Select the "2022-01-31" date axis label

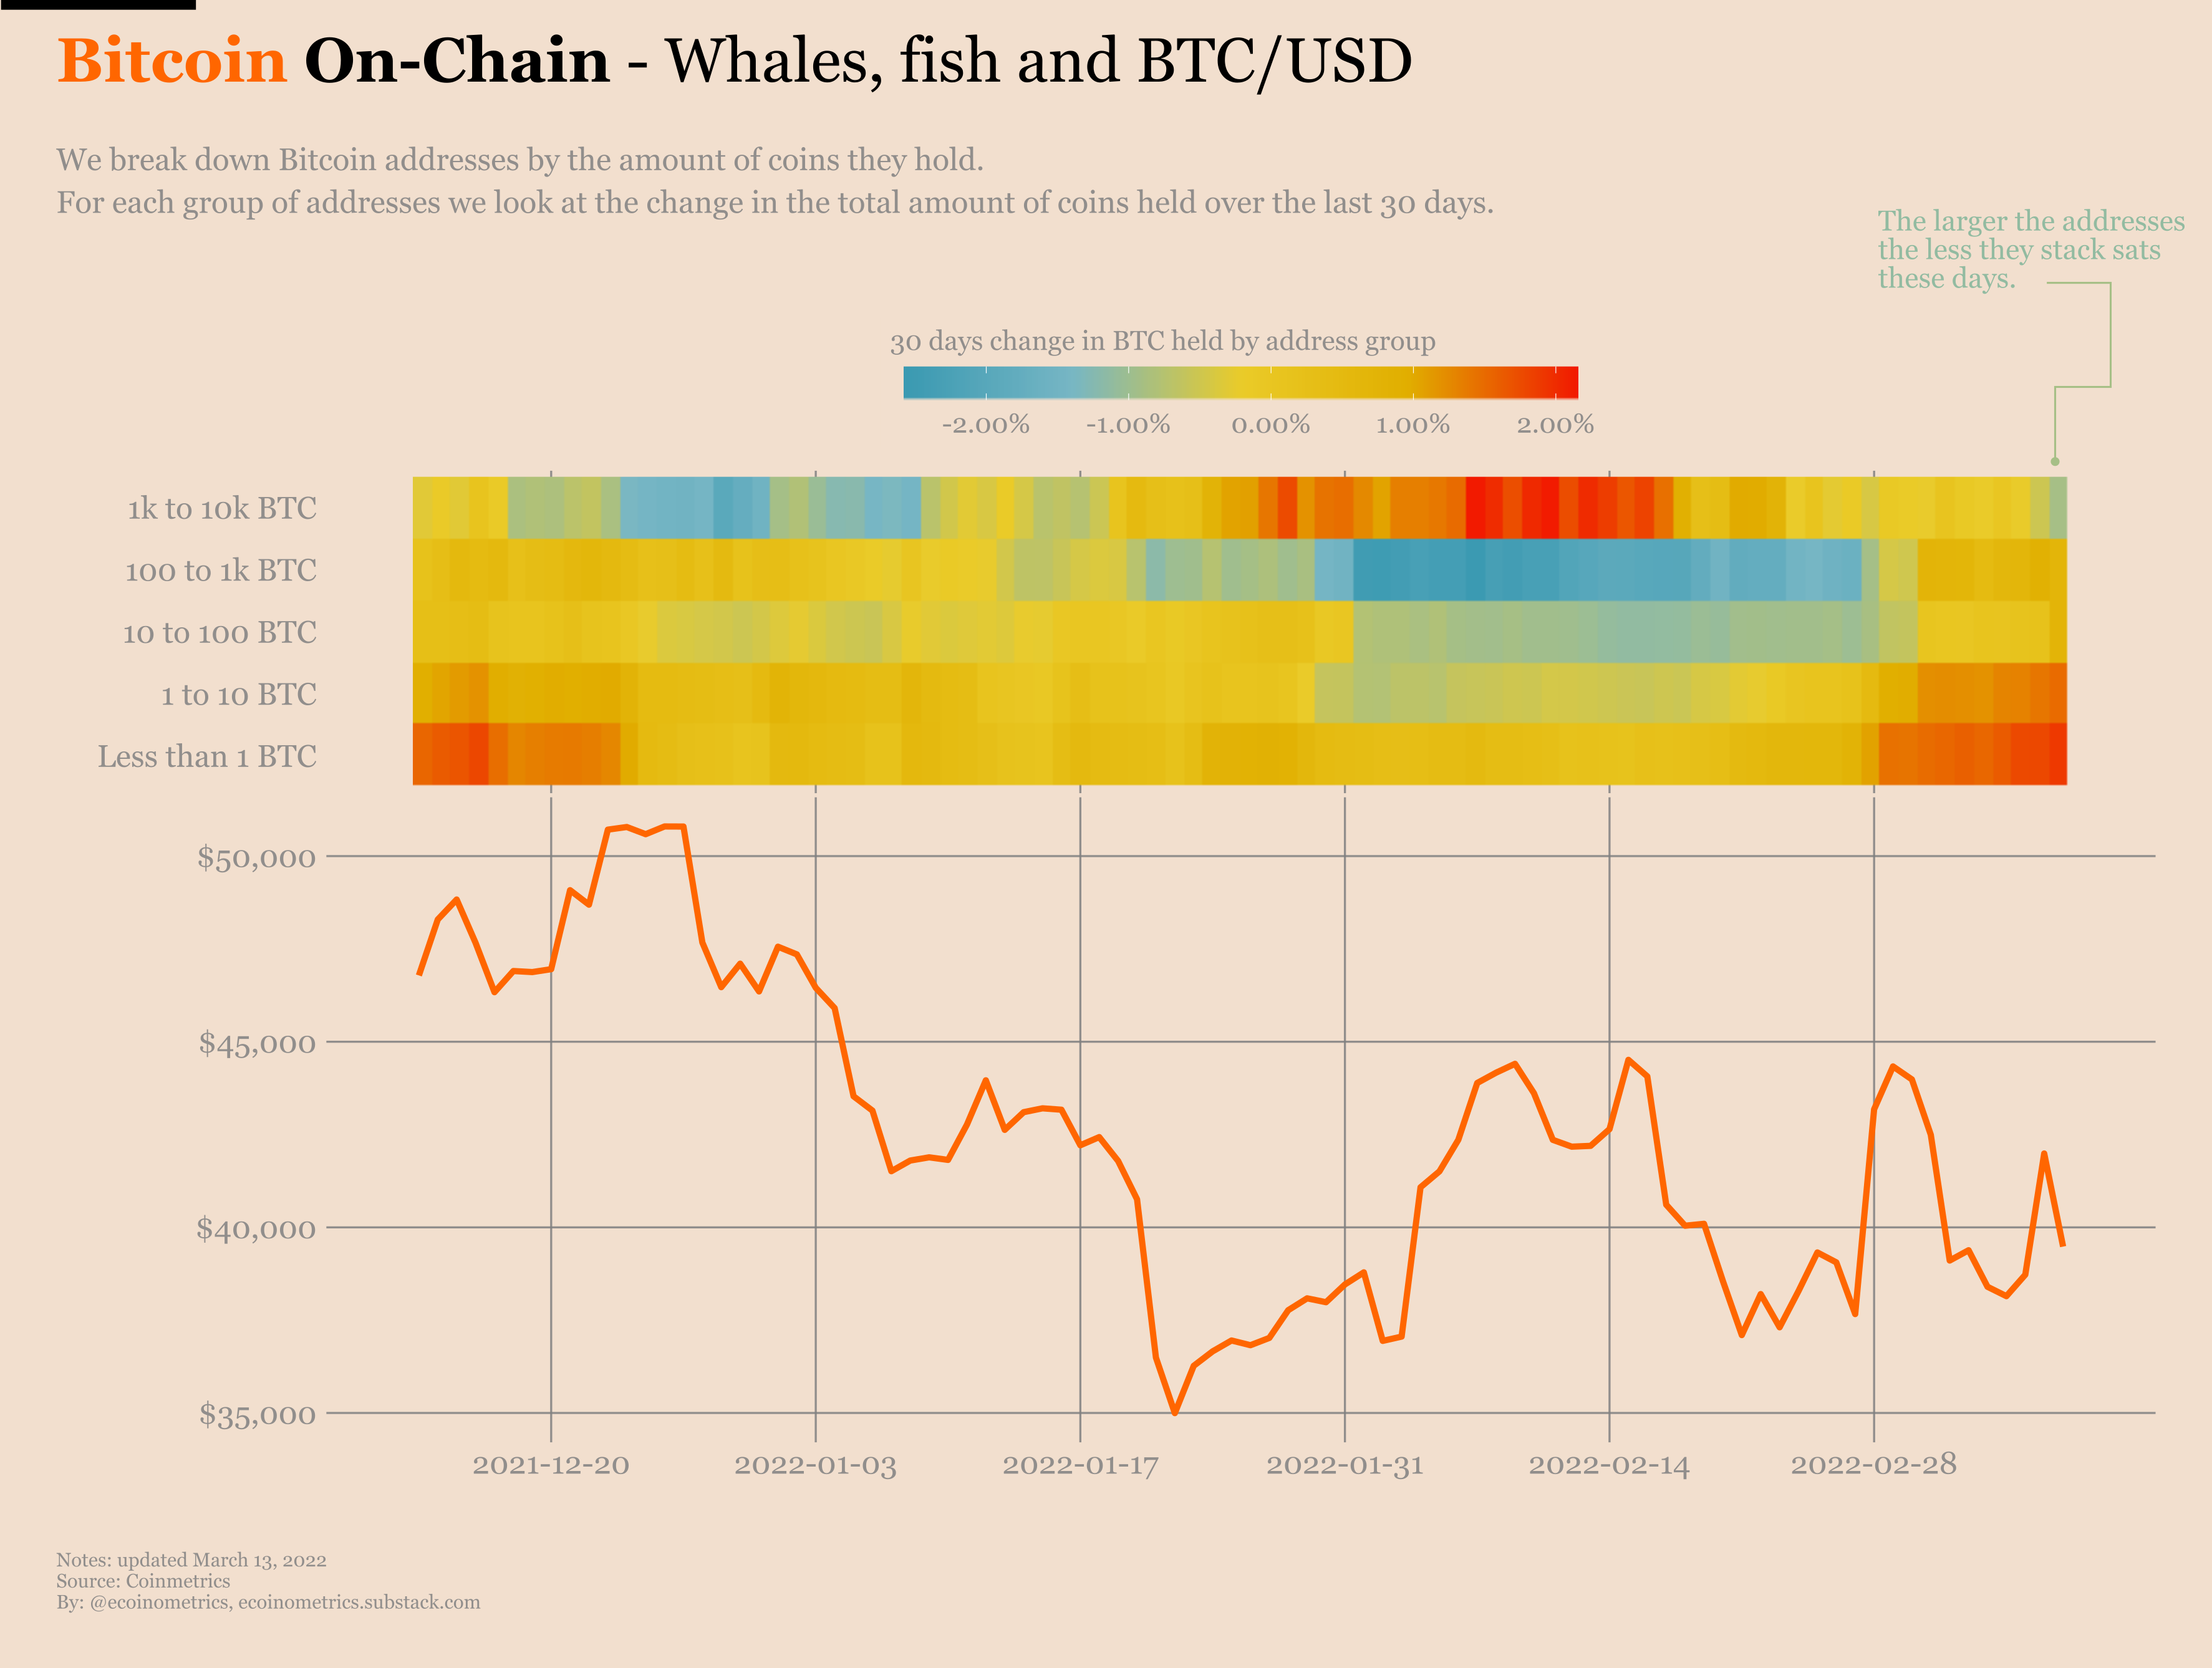[1344, 1466]
